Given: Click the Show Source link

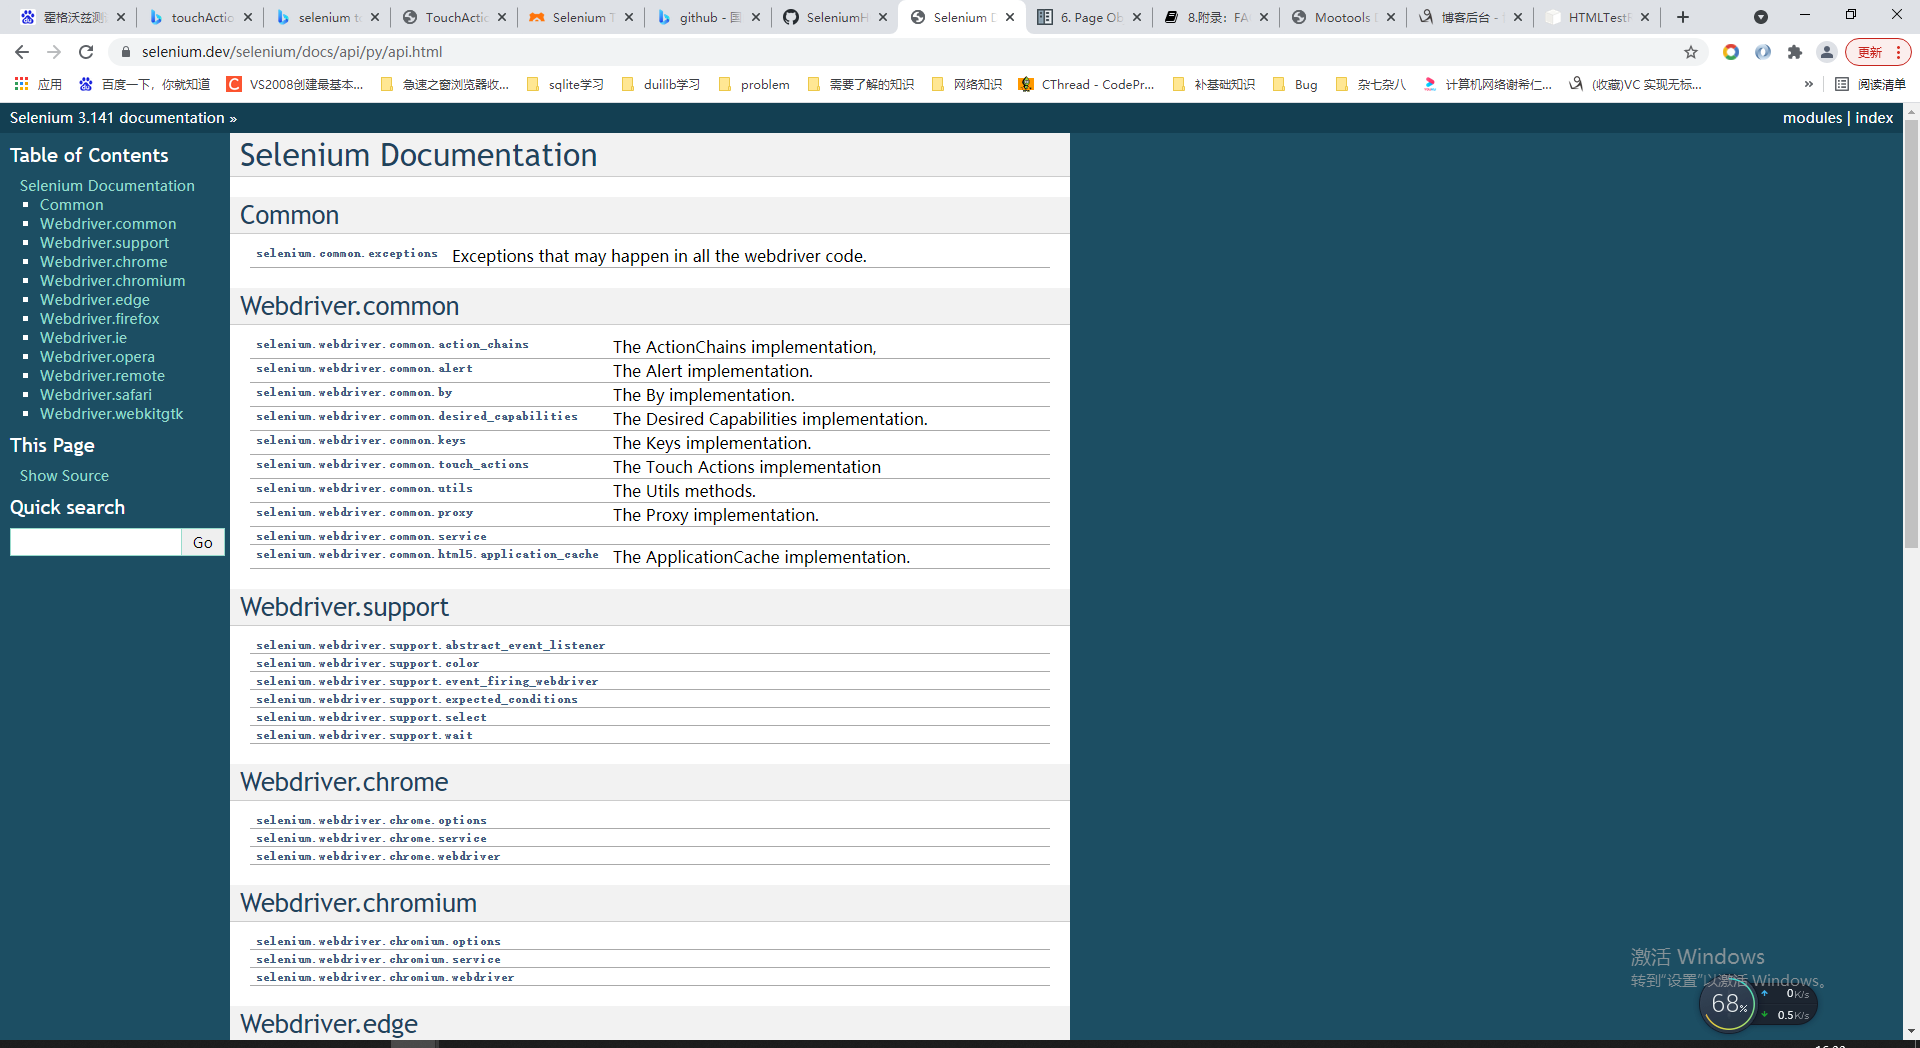Looking at the screenshot, I should pyautogui.click(x=64, y=476).
